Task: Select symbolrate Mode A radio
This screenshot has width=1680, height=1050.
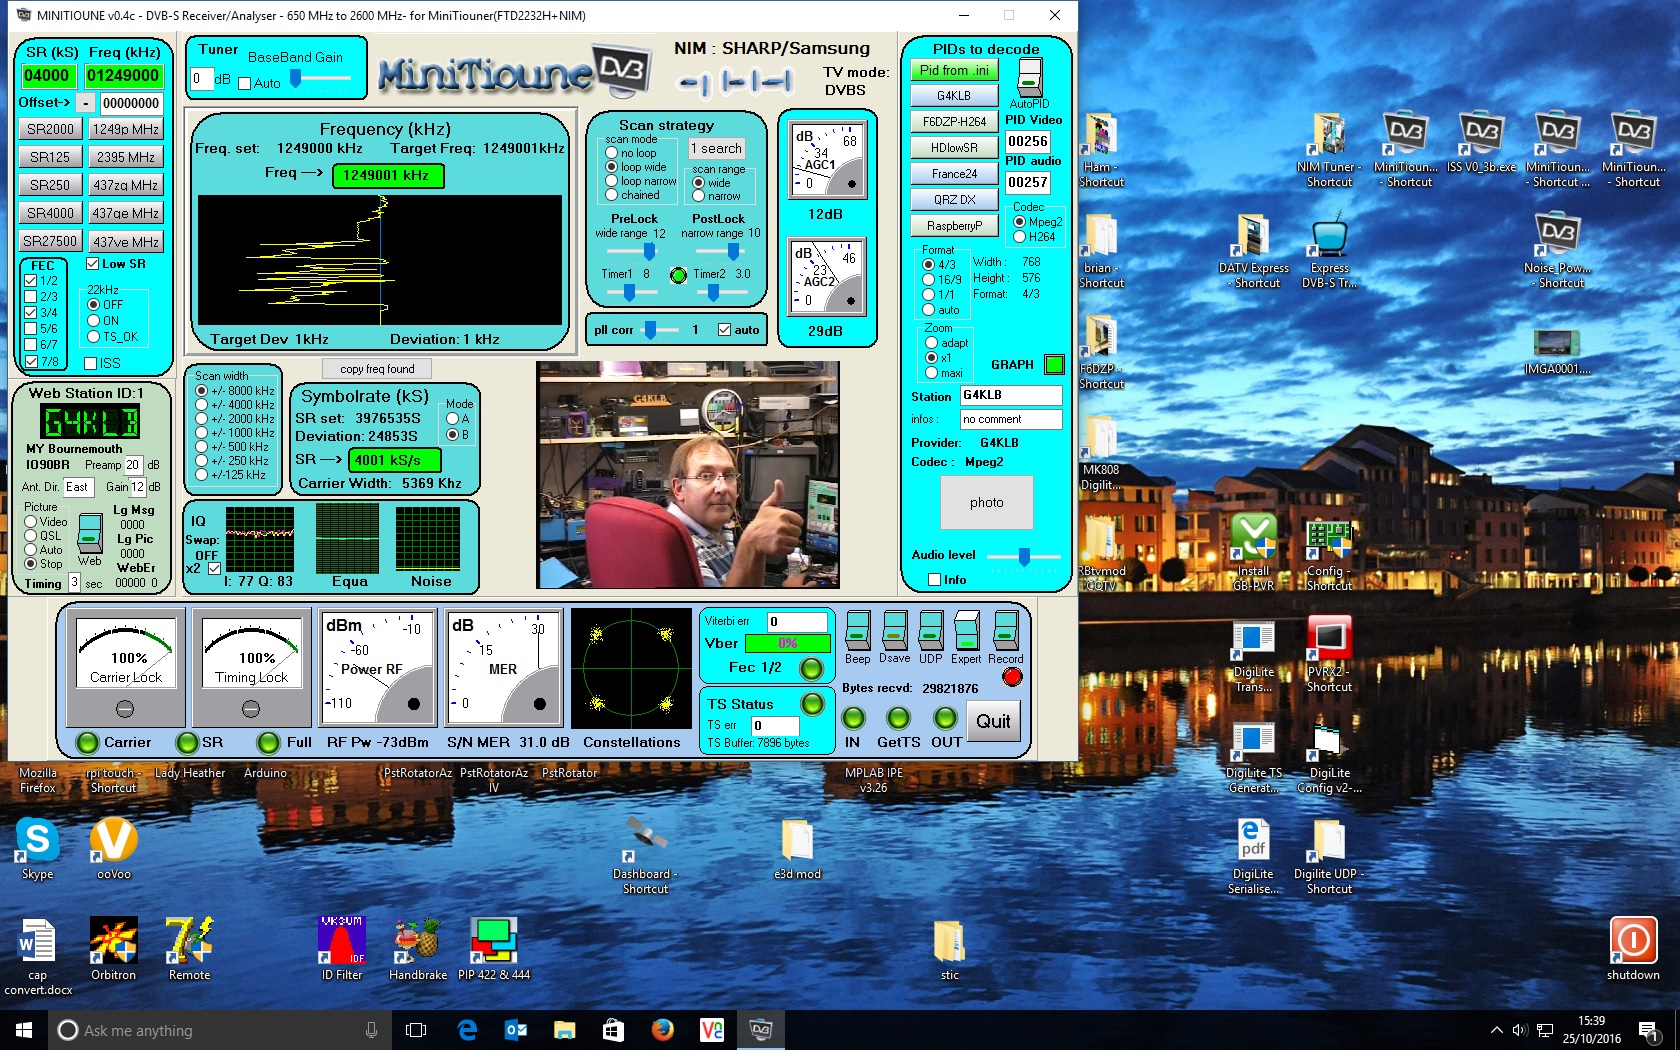Action: [x=452, y=419]
